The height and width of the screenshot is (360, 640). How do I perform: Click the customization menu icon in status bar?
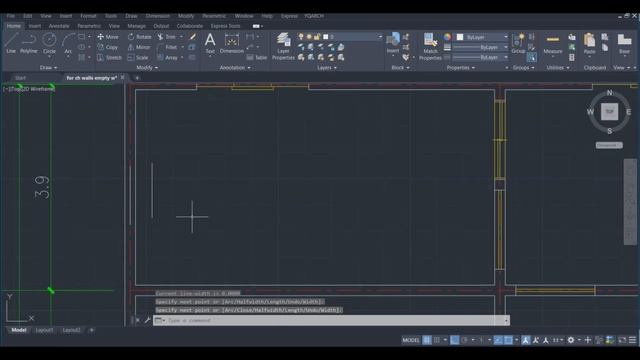pyautogui.click(x=632, y=340)
